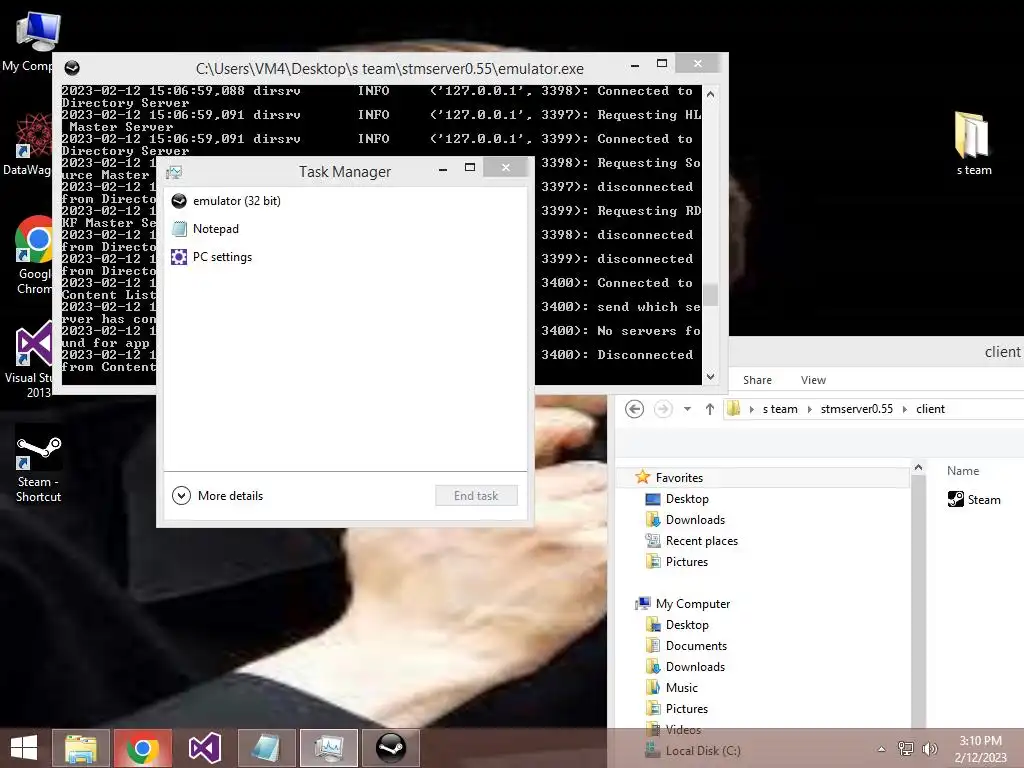
Task: Select Downloads under My Computer
Action: click(695, 667)
